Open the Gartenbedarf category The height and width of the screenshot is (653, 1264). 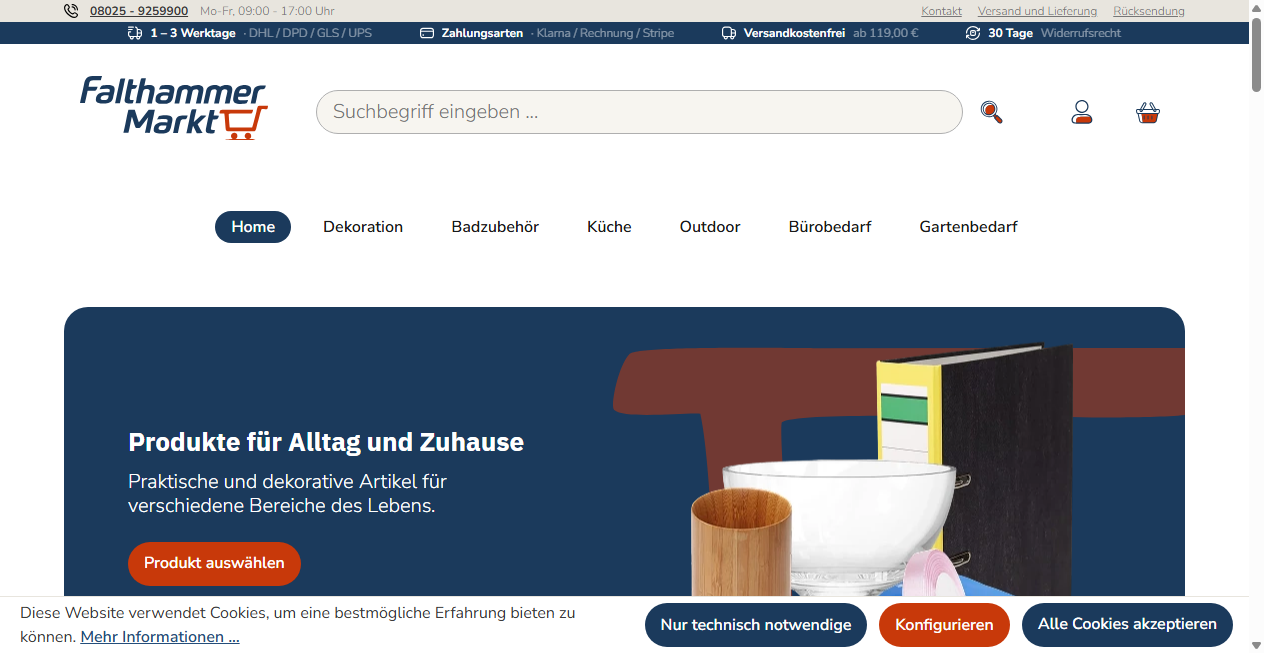click(968, 227)
